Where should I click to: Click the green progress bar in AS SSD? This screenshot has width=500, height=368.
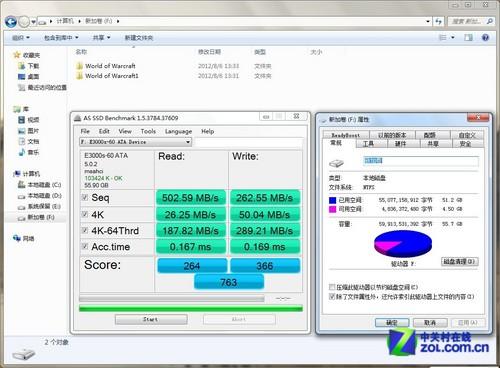coord(191,309)
